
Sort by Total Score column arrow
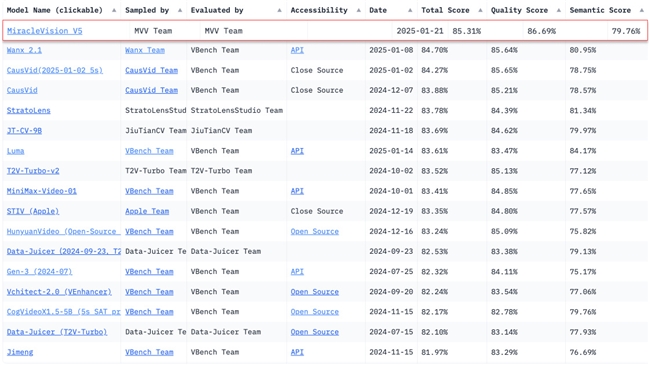[480, 10]
